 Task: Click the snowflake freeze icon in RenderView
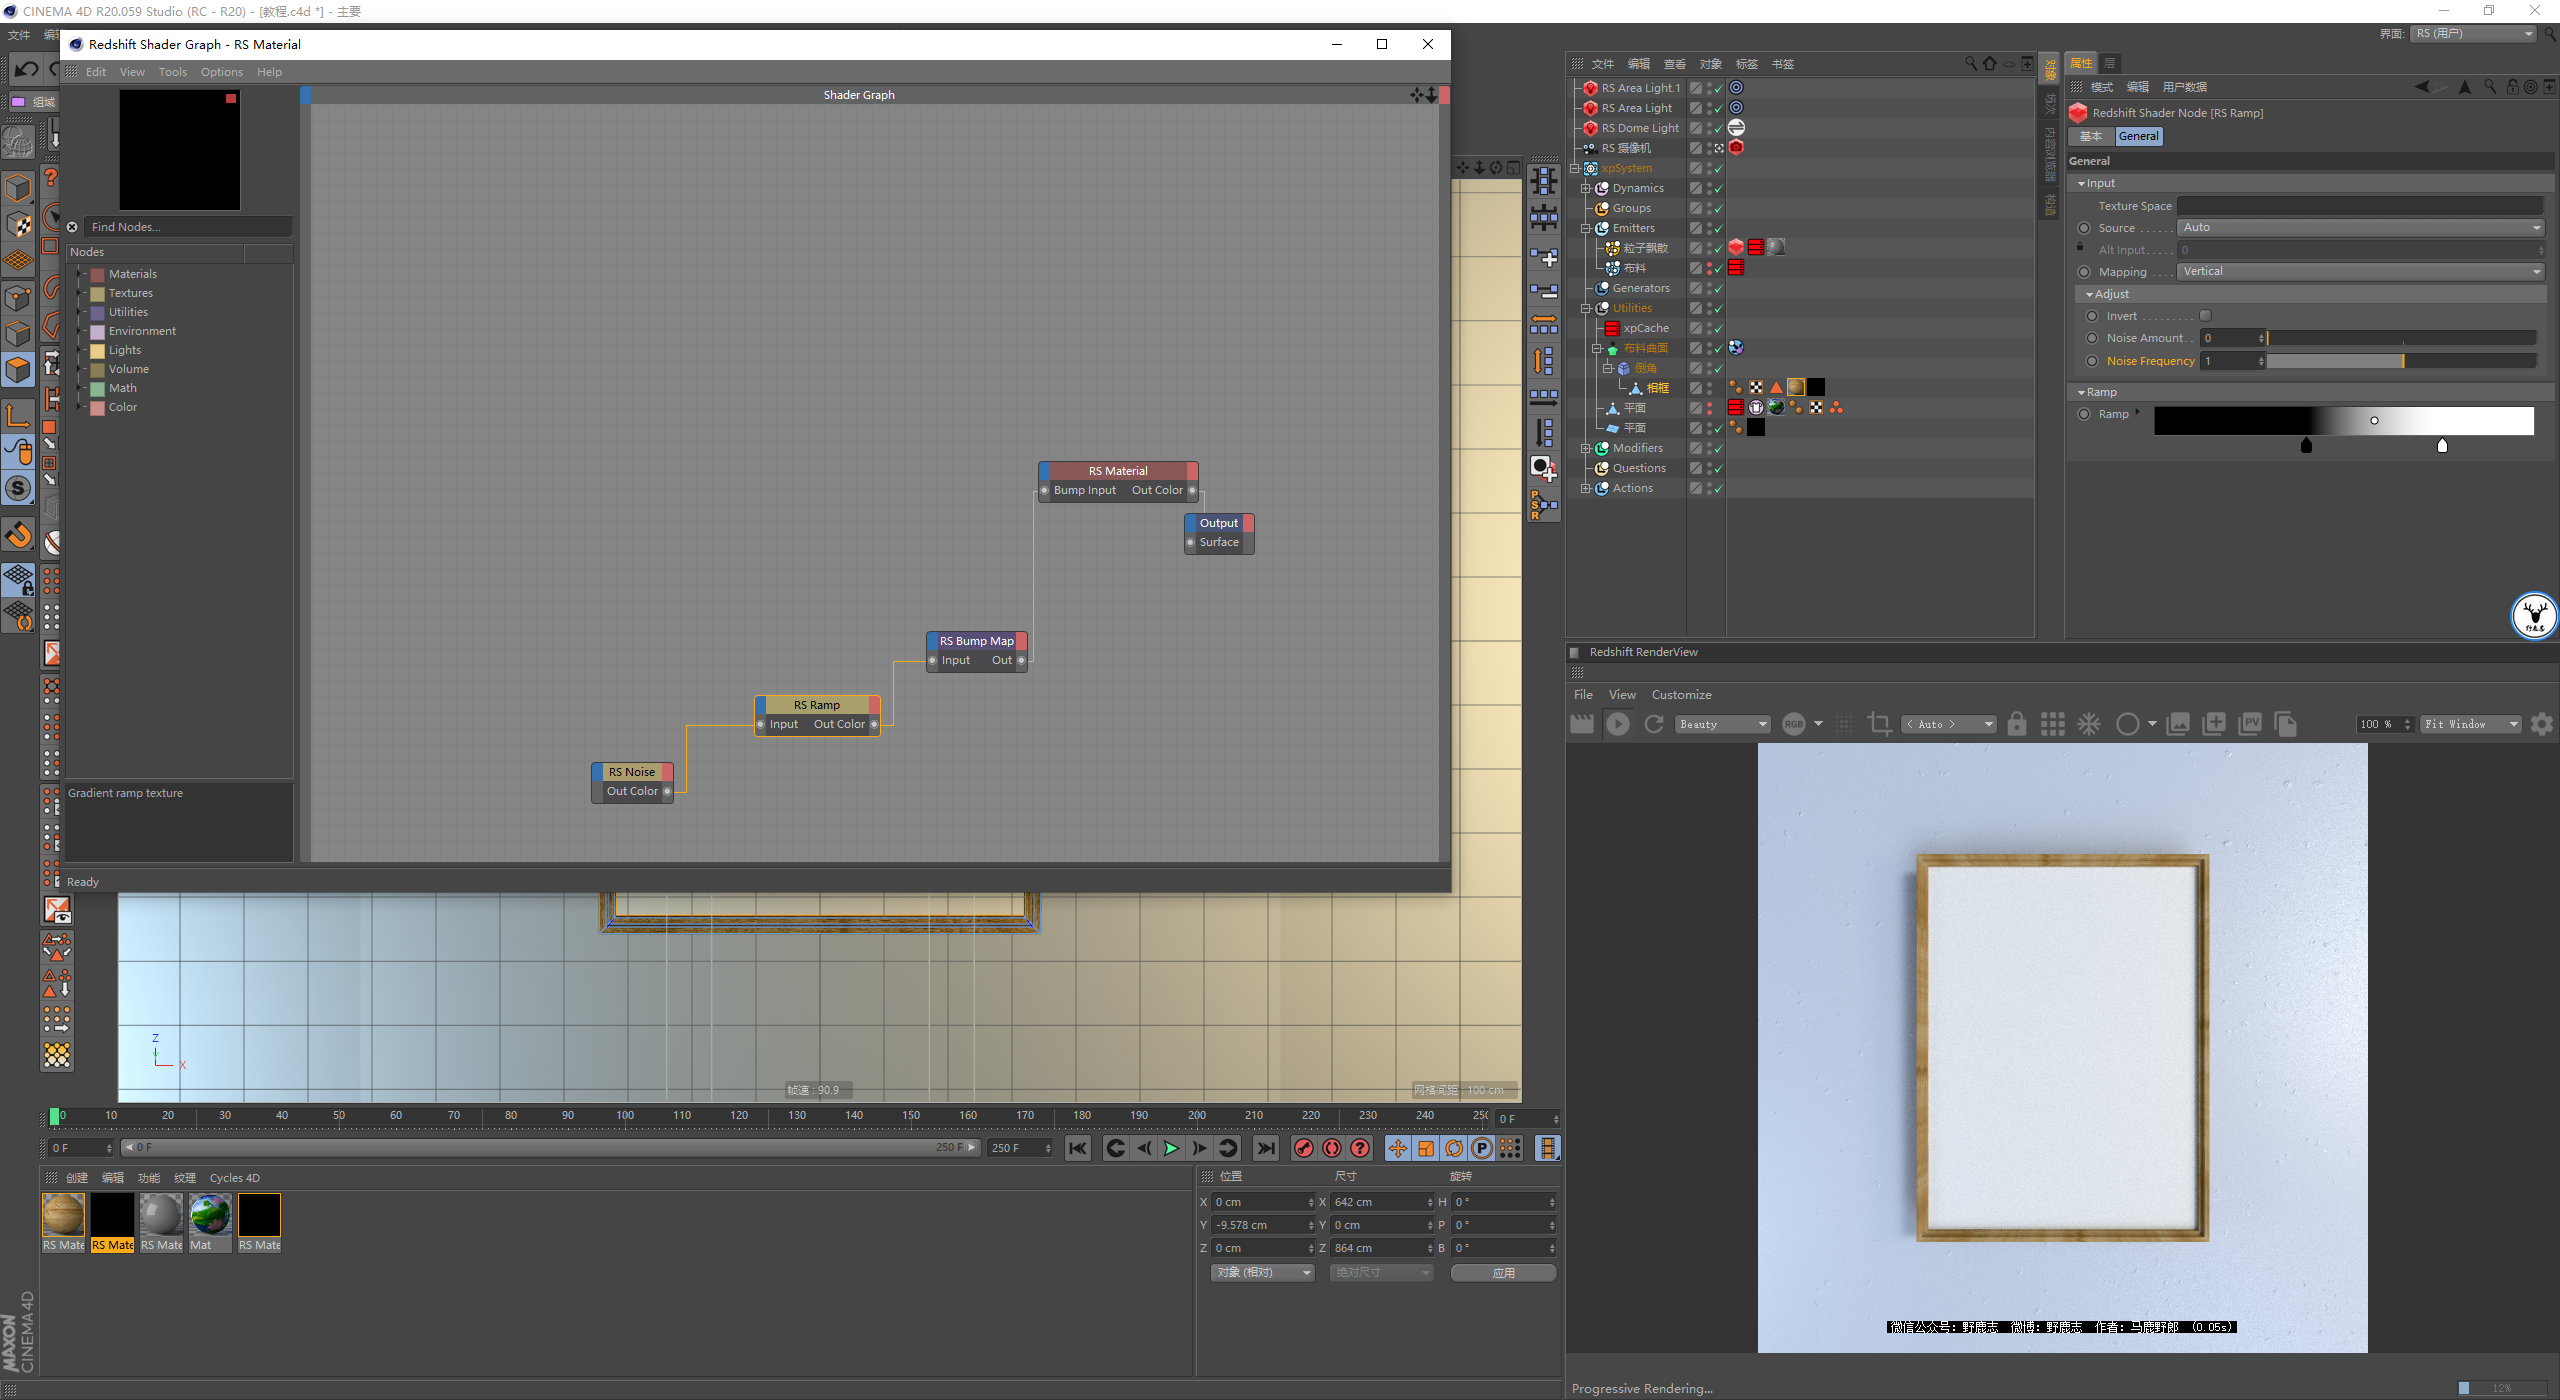point(2089,724)
